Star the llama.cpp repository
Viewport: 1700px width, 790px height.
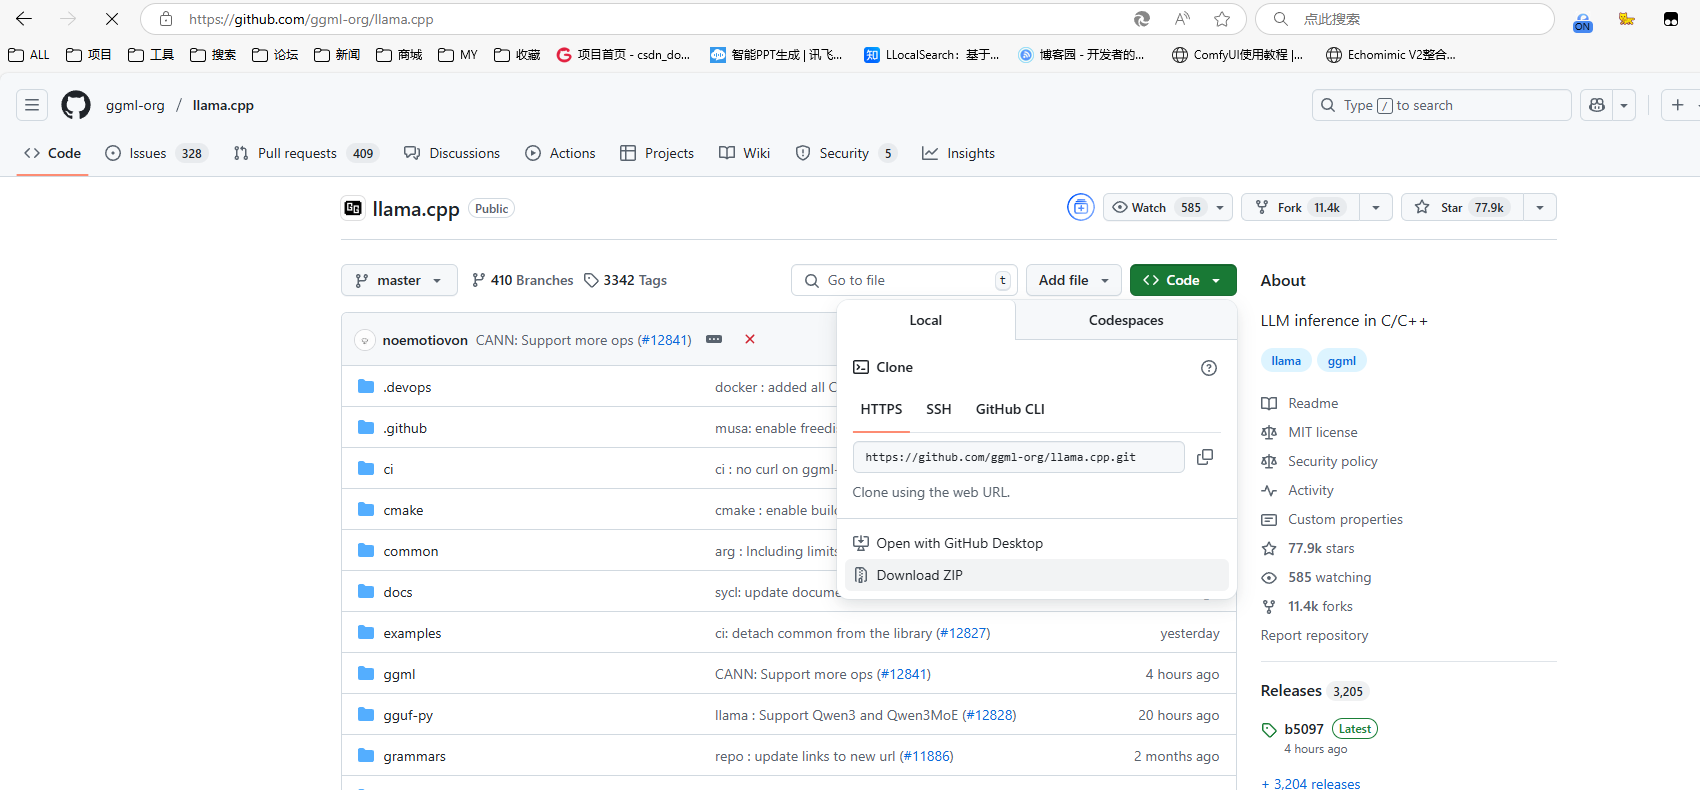click(x=1462, y=207)
